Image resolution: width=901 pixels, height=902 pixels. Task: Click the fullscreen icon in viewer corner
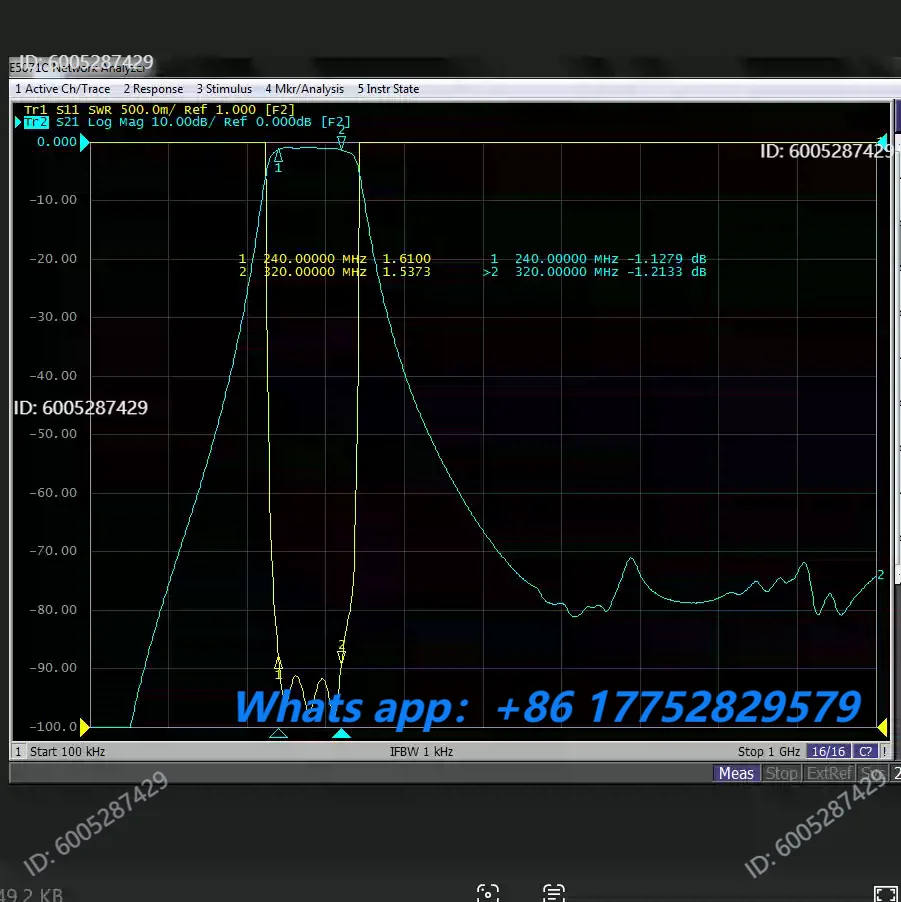886,894
